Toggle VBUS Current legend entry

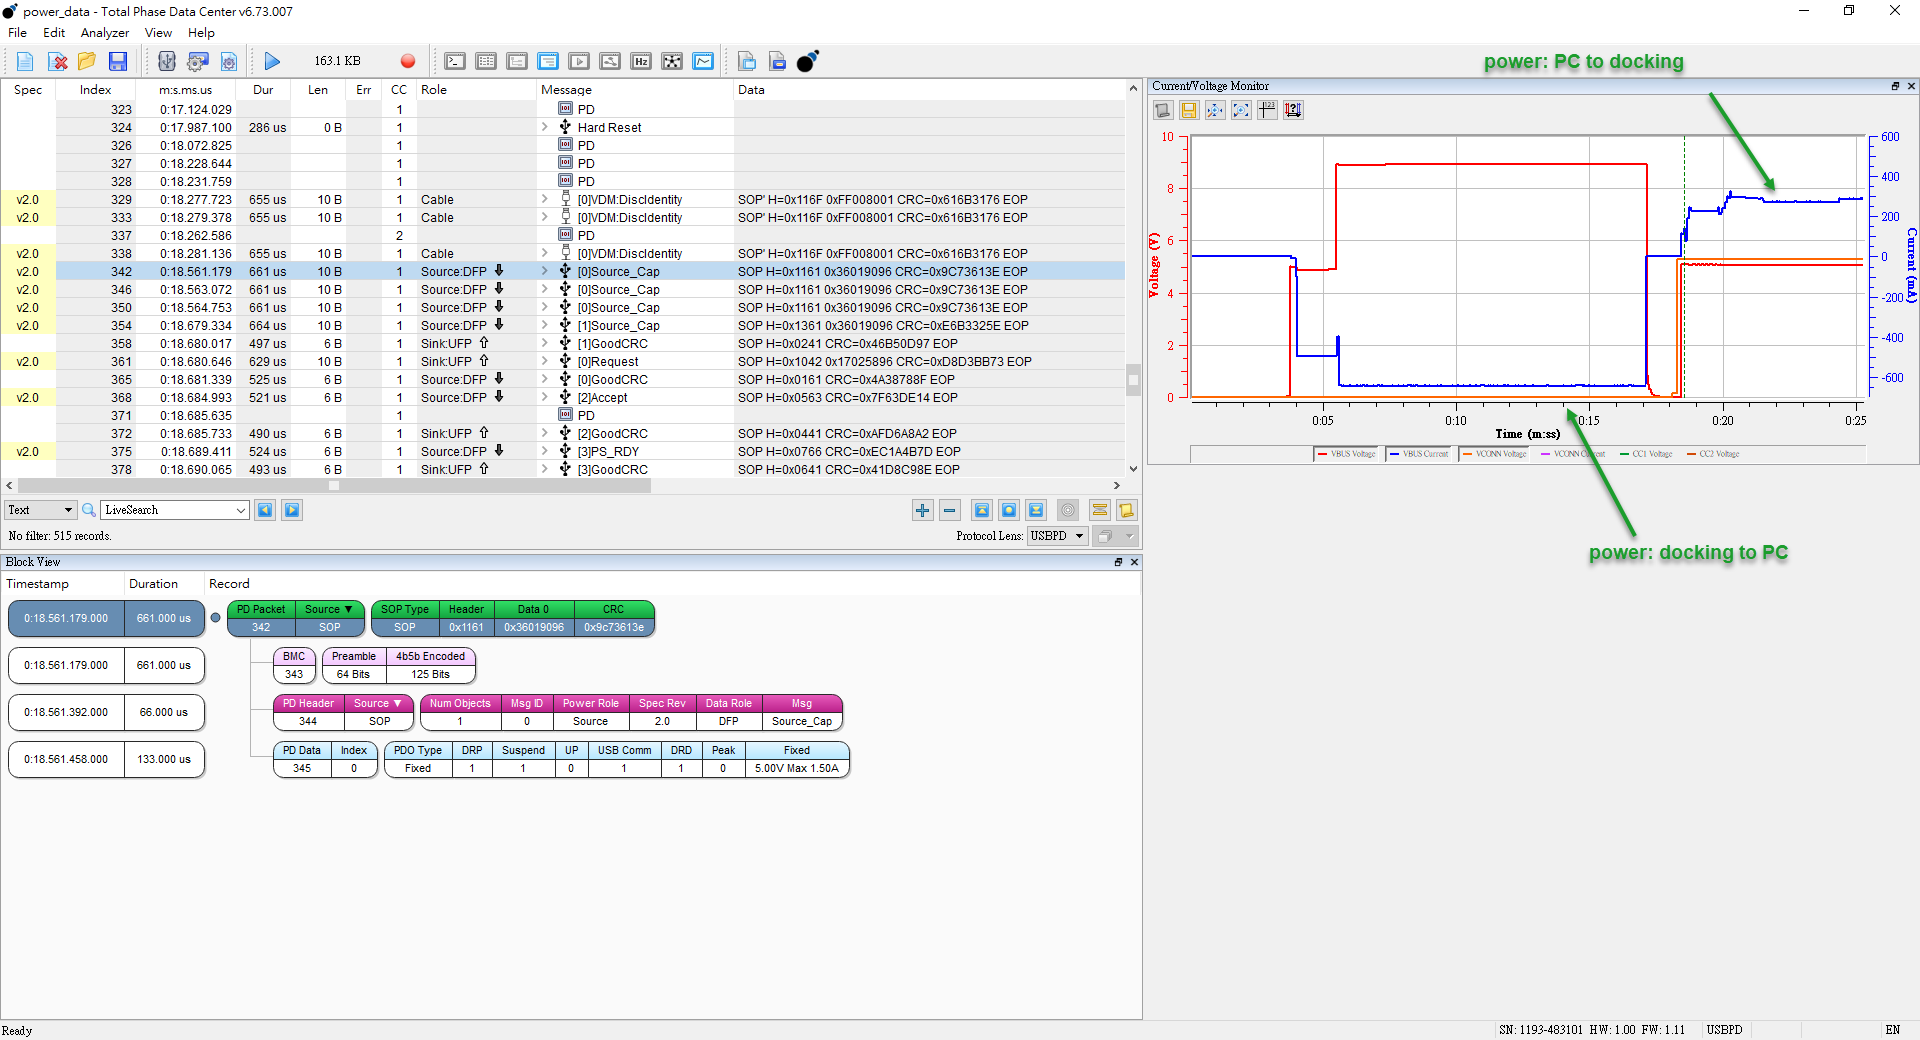pyautogui.click(x=1418, y=454)
